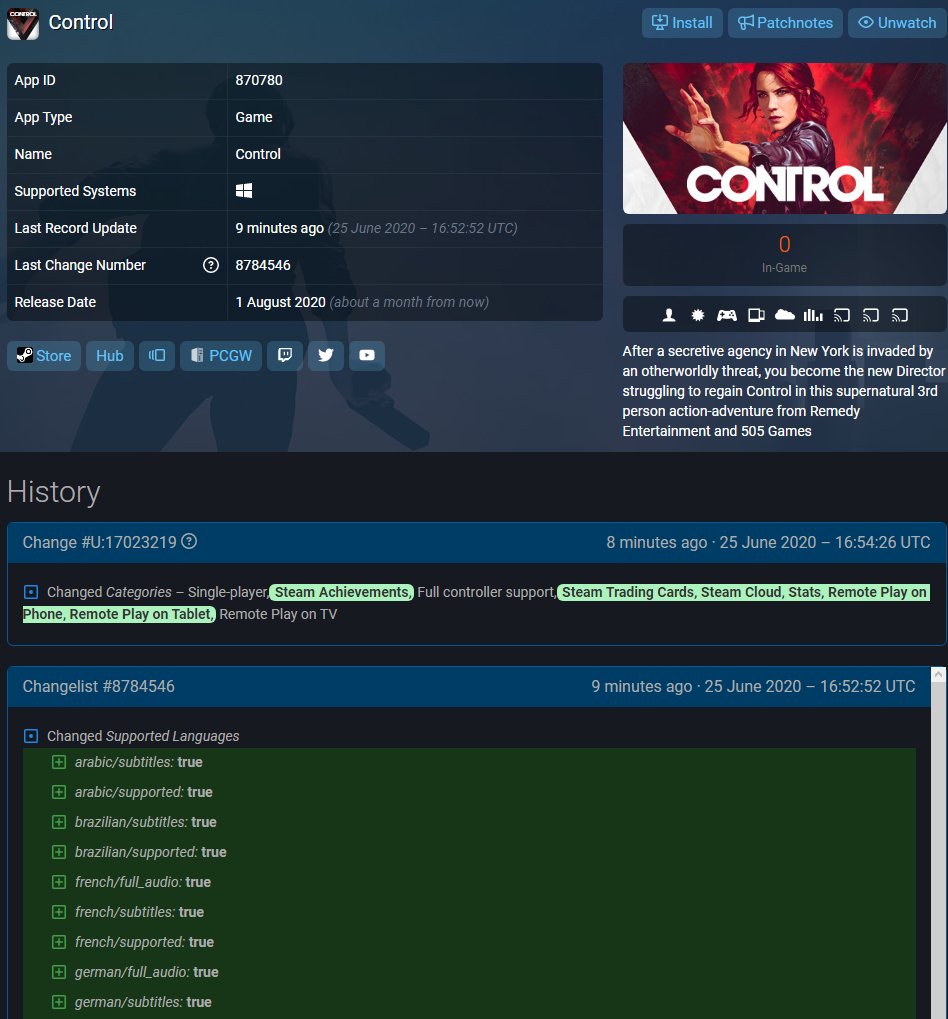Viewport: 948px width, 1019px height.
Task: Click the plus icon for brazilian/subtitles
Action: point(58,821)
